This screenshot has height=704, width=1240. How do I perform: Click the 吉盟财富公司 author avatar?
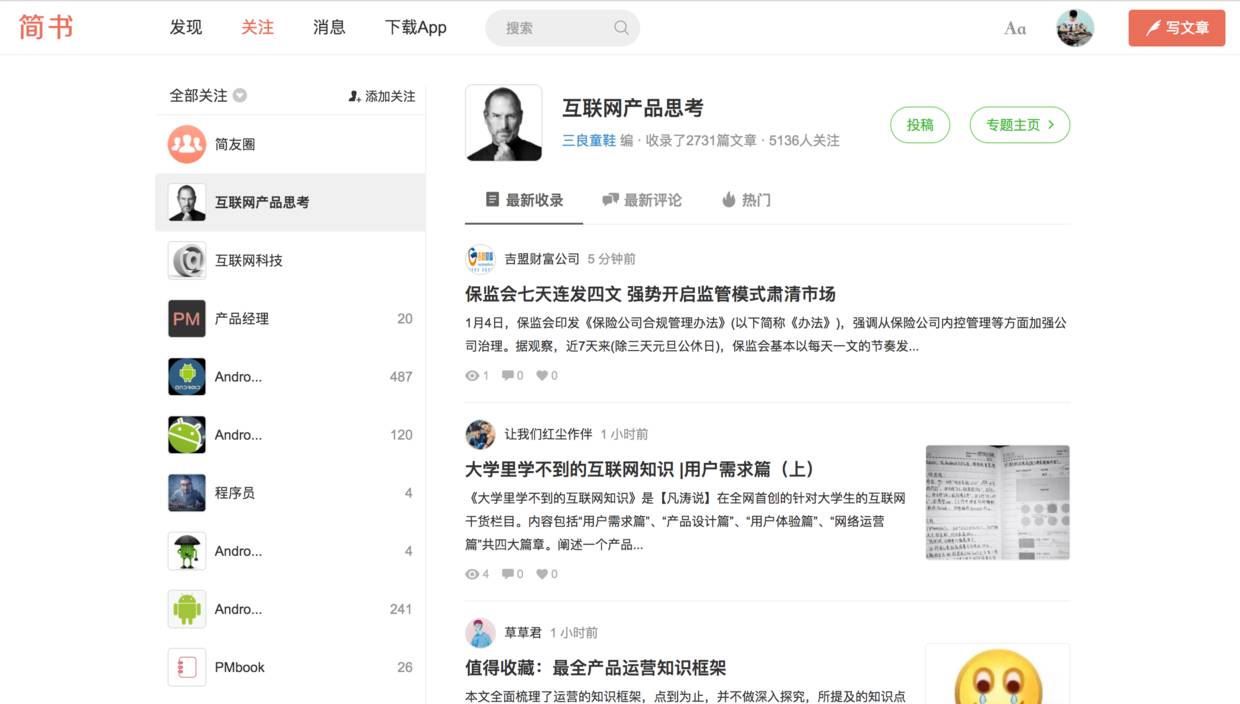click(480, 259)
